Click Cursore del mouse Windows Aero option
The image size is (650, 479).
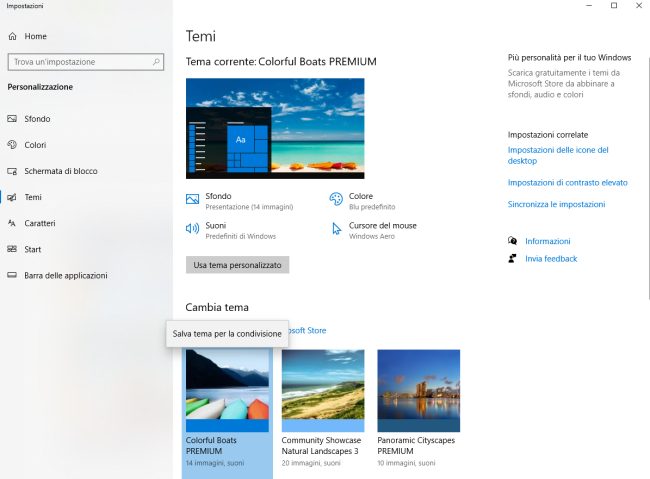coord(373,230)
